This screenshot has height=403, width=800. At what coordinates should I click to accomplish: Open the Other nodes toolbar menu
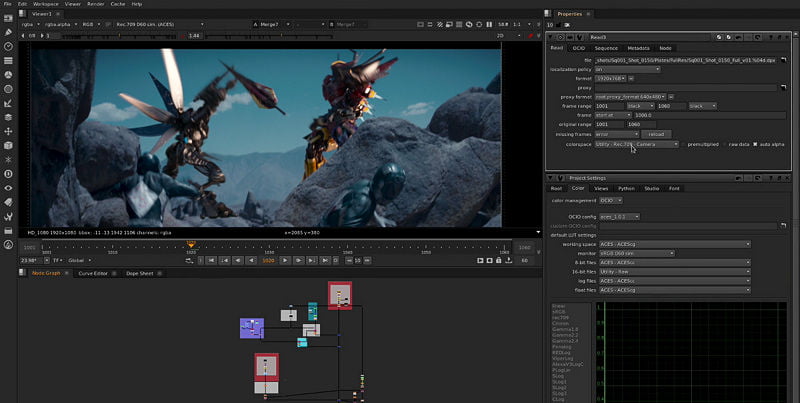click(8, 231)
